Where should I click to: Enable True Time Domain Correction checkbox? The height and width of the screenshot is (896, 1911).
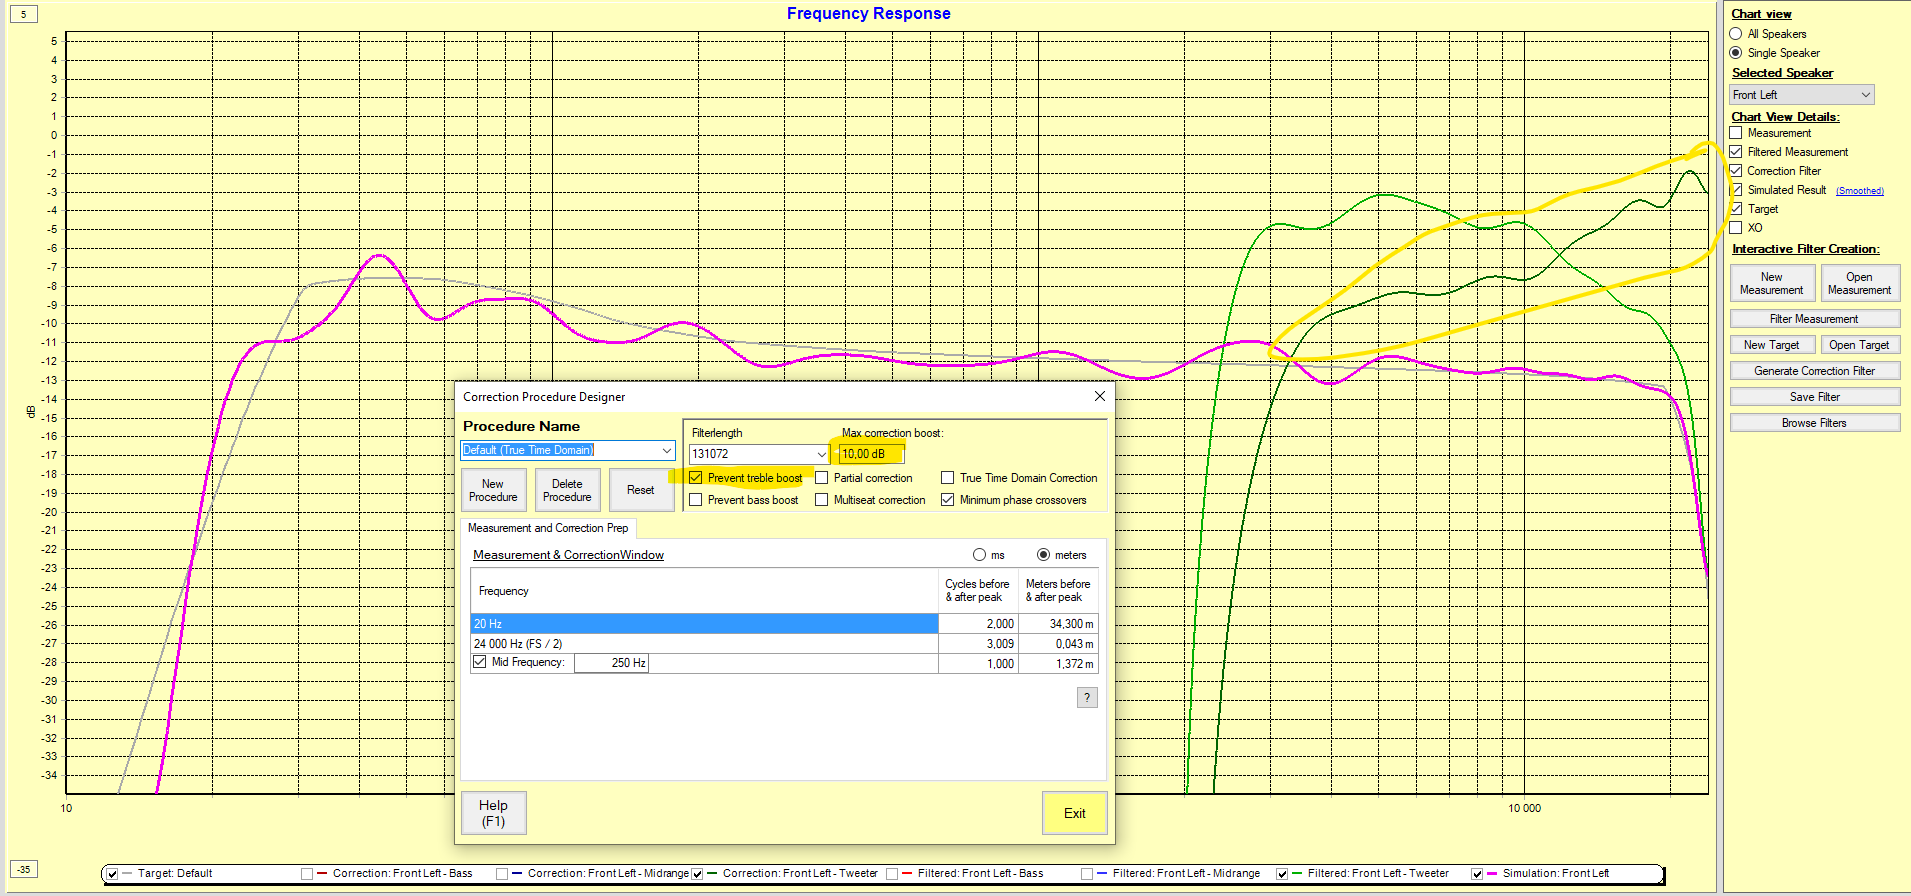(x=948, y=478)
